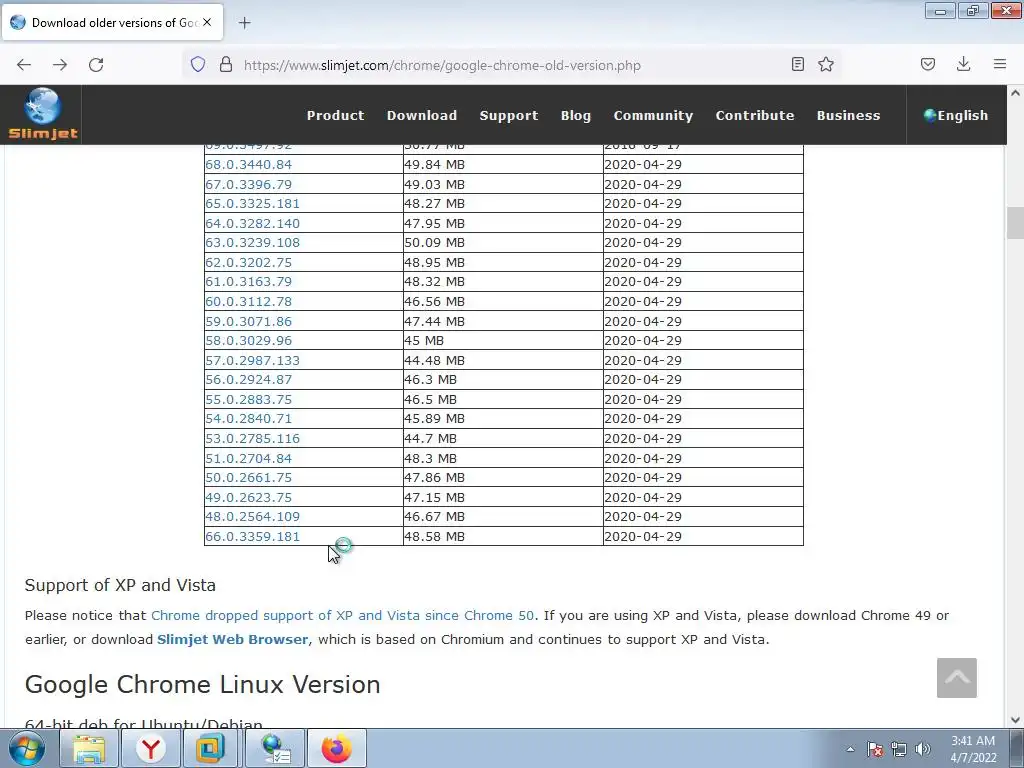Reload the current page

coord(96,65)
